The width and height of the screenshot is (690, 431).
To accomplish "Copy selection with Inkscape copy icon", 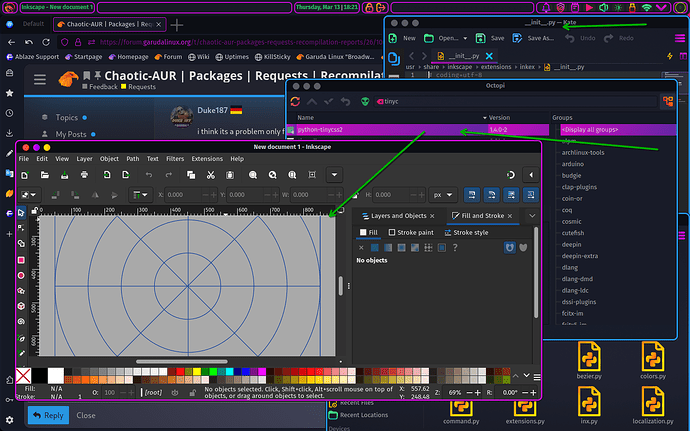I will [191, 175].
